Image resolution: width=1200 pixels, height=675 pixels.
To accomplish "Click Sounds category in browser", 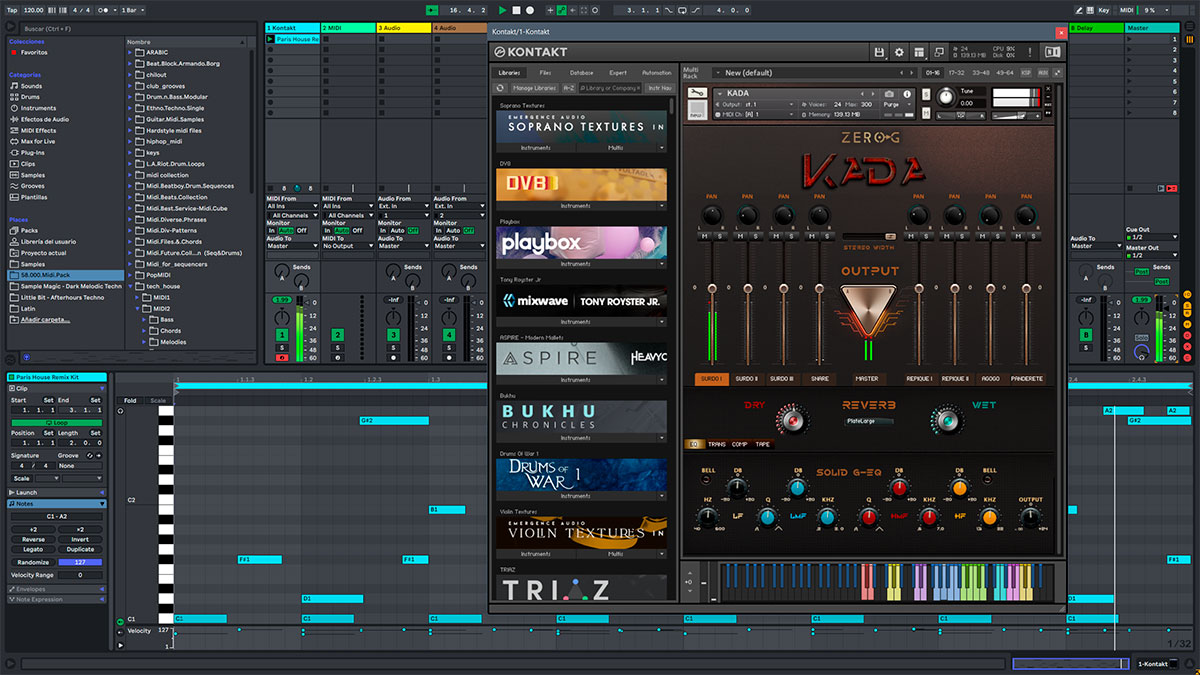I will click(31, 86).
